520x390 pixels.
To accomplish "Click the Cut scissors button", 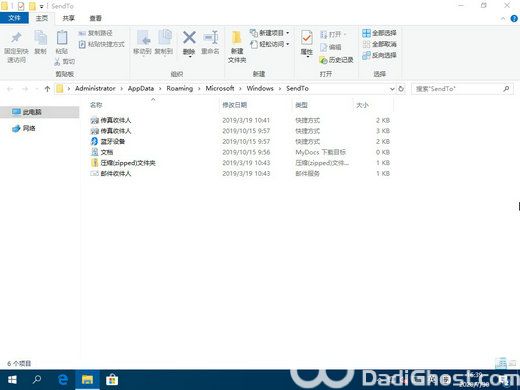I will [64, 61].
